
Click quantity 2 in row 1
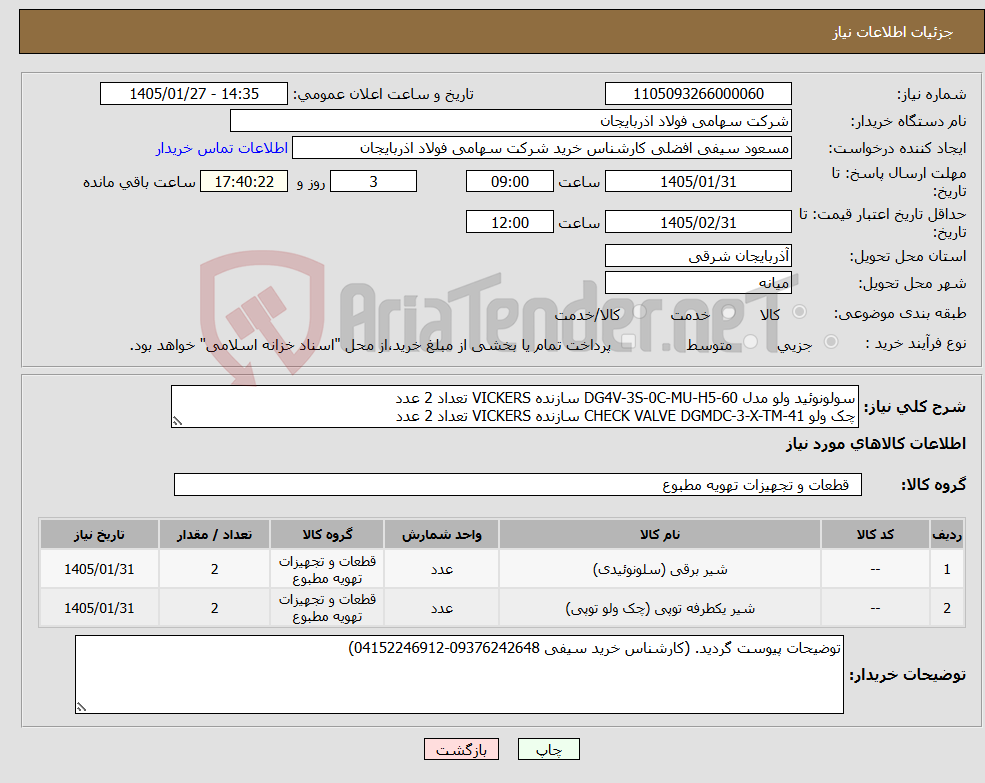pyautogui.click(x=214, y=569)
